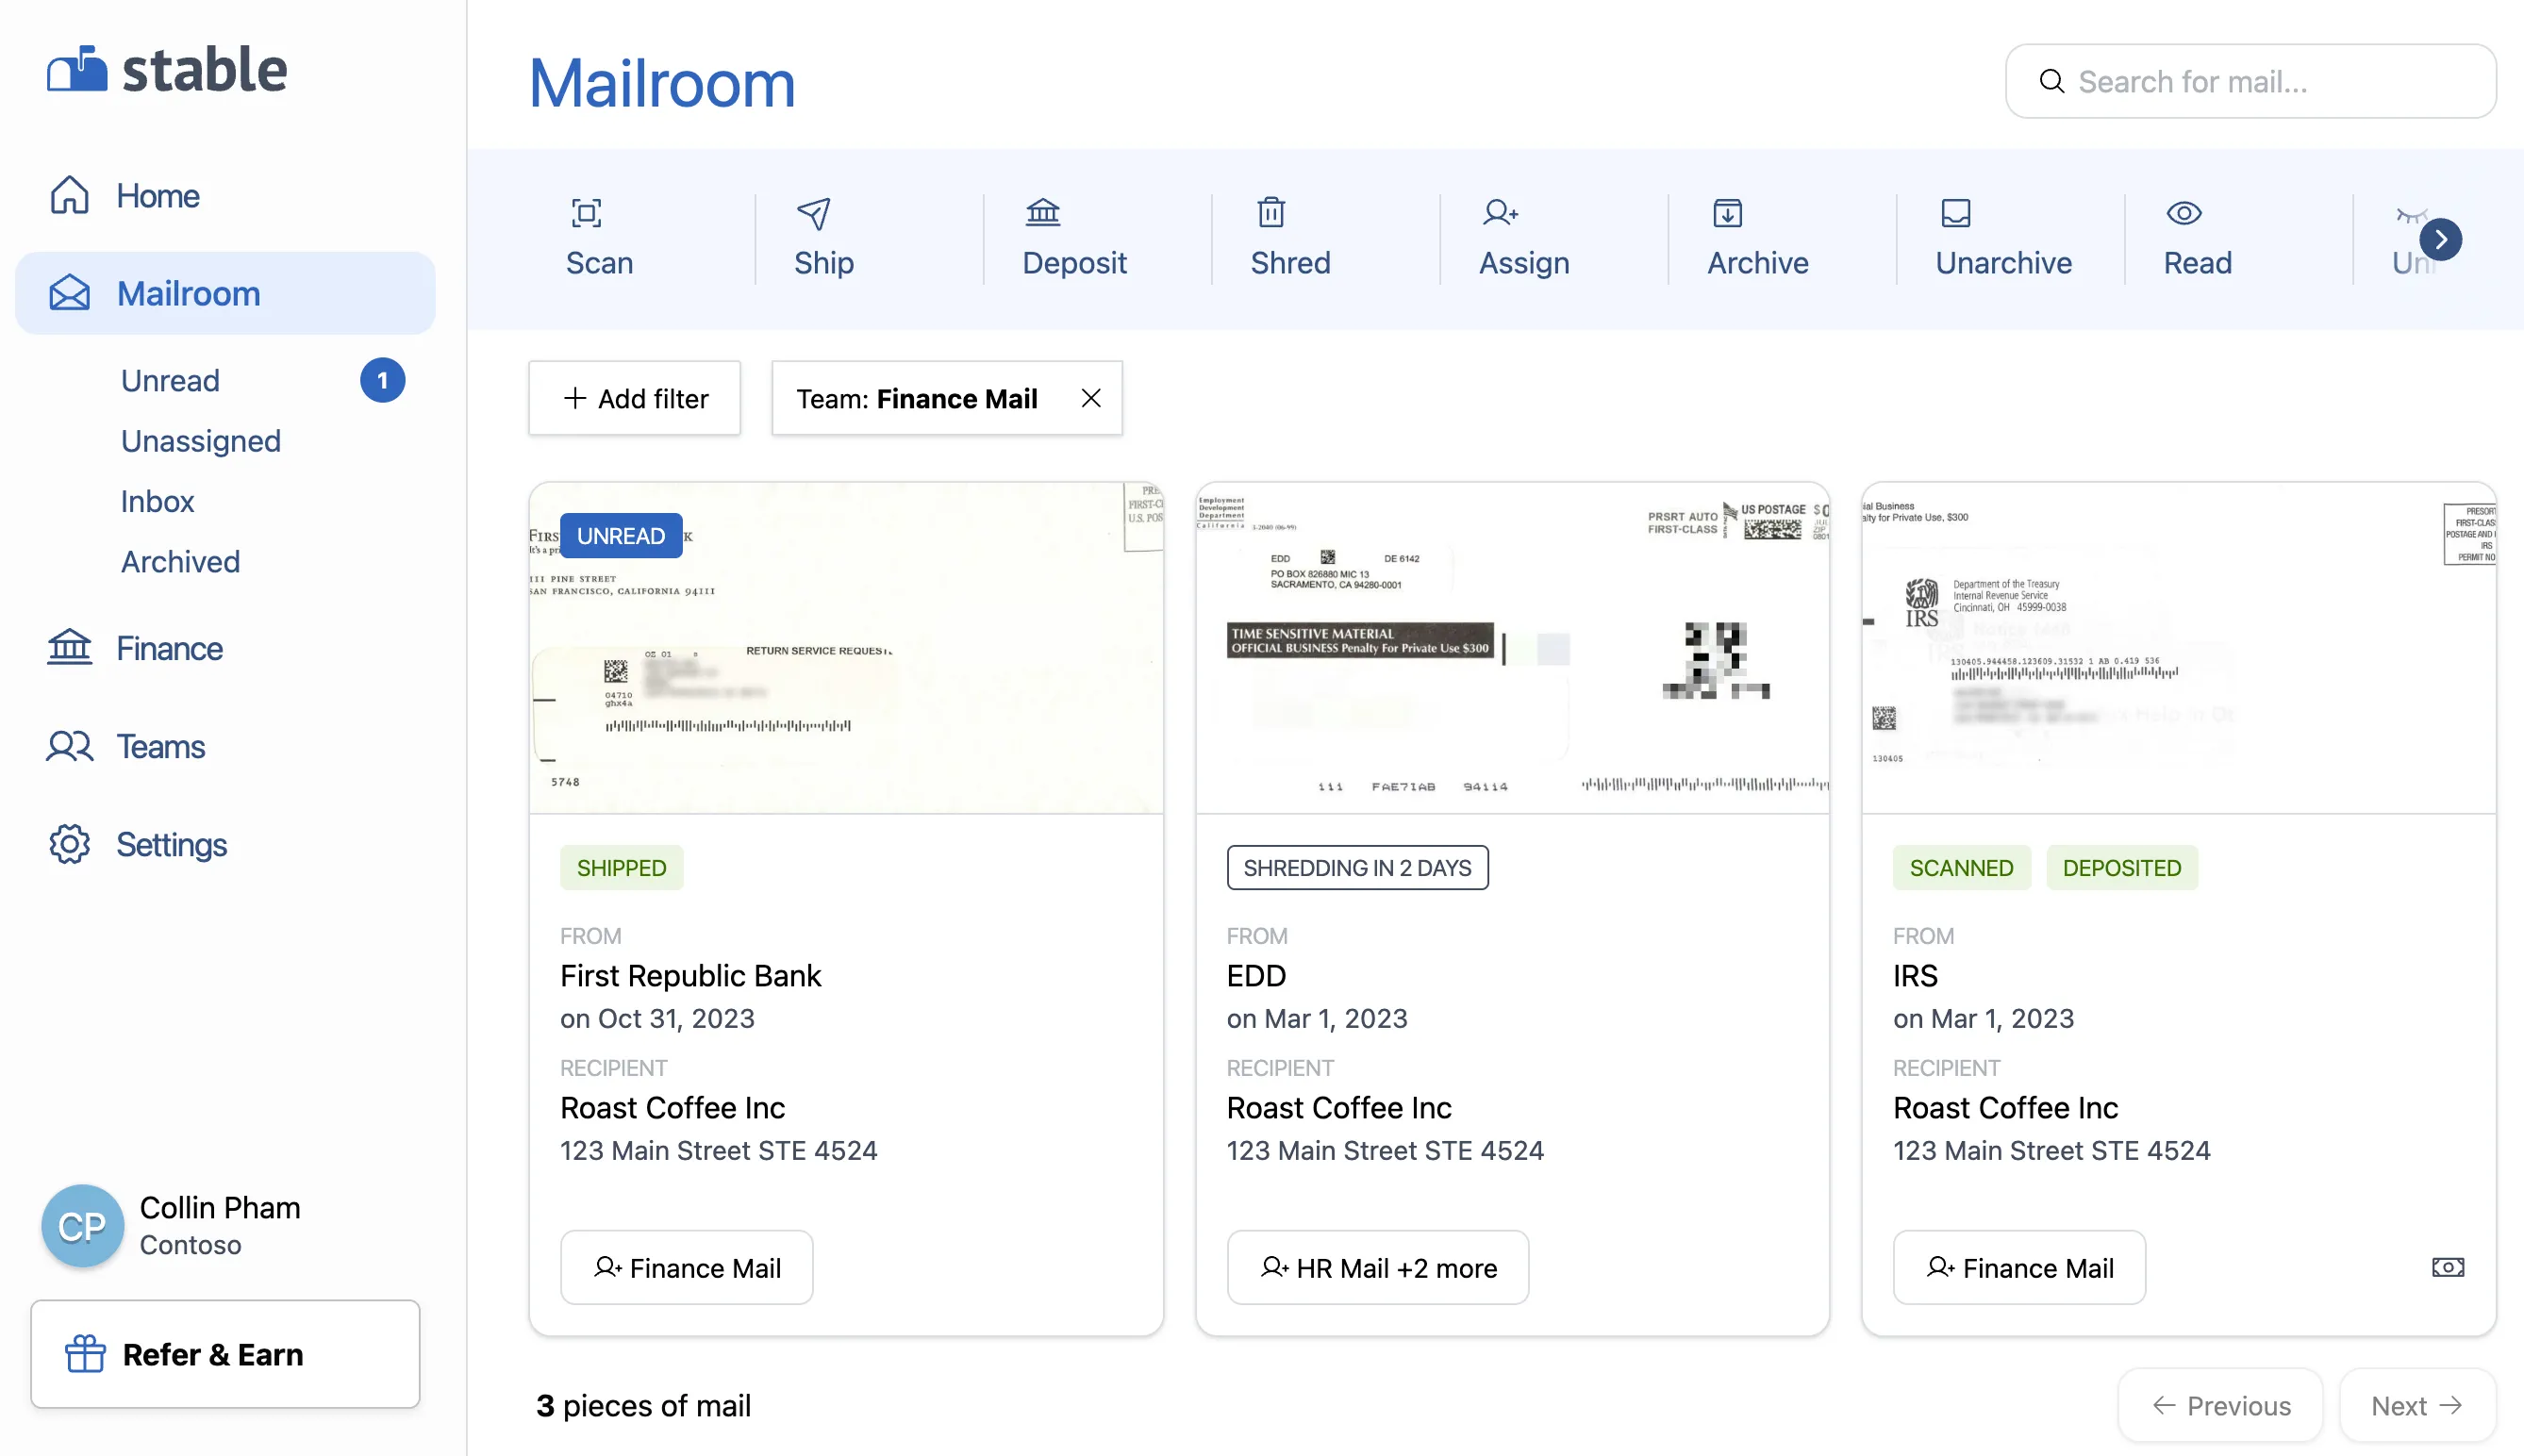The image size is (2524, 1456).
Task: Click HR Mail +2 more button
Action: tap(1377, 1267)
